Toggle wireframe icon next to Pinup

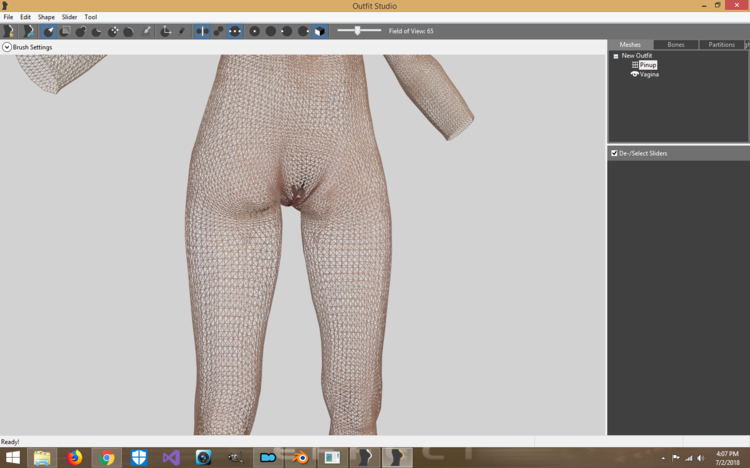(635, 65)
